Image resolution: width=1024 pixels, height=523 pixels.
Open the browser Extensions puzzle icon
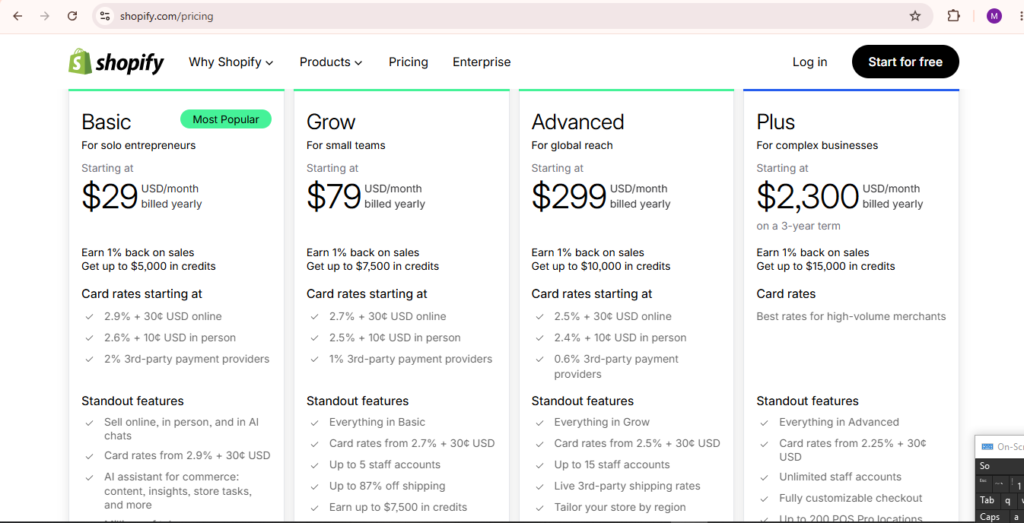click(x=953, y=16)
